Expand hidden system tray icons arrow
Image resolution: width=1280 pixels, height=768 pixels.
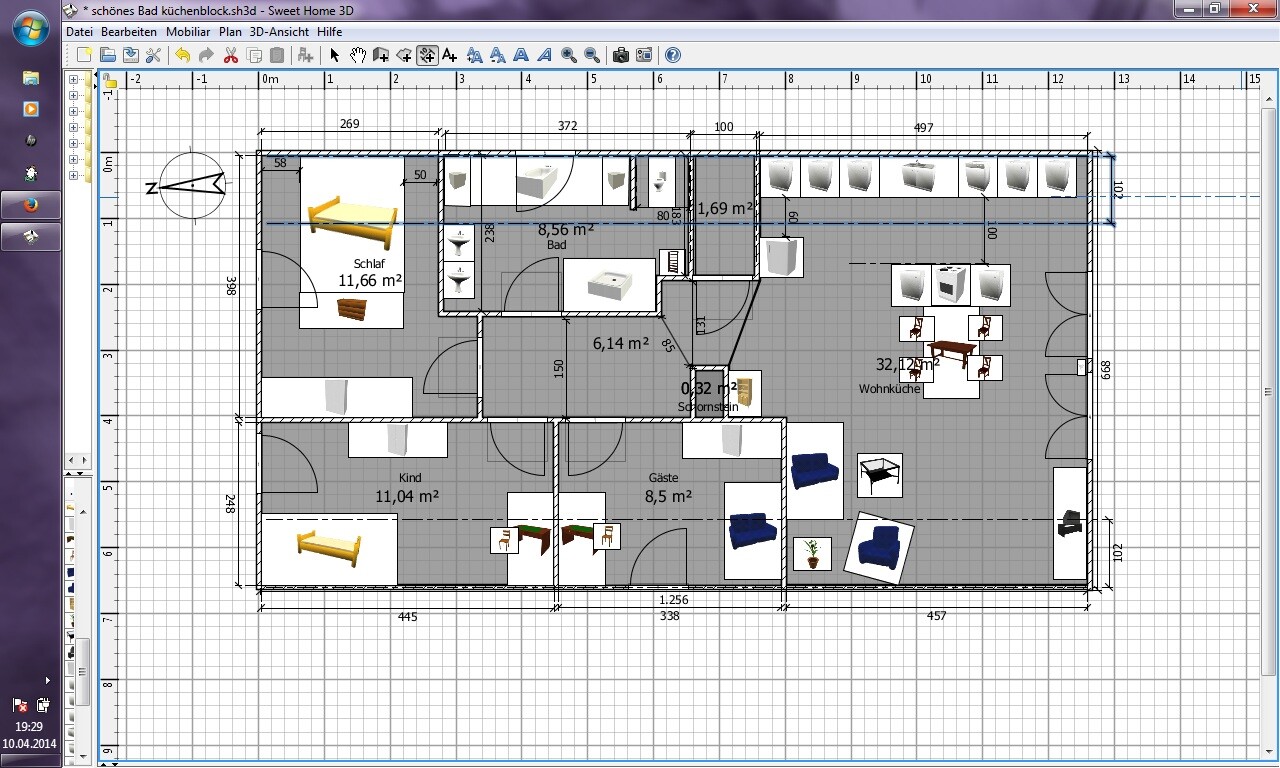click(47, 681)
